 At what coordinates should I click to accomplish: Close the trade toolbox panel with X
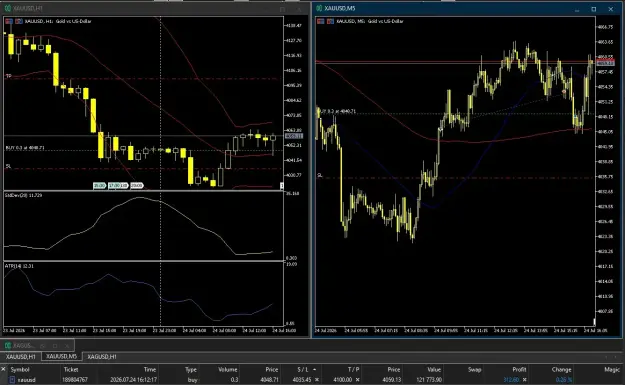[3, 369]
